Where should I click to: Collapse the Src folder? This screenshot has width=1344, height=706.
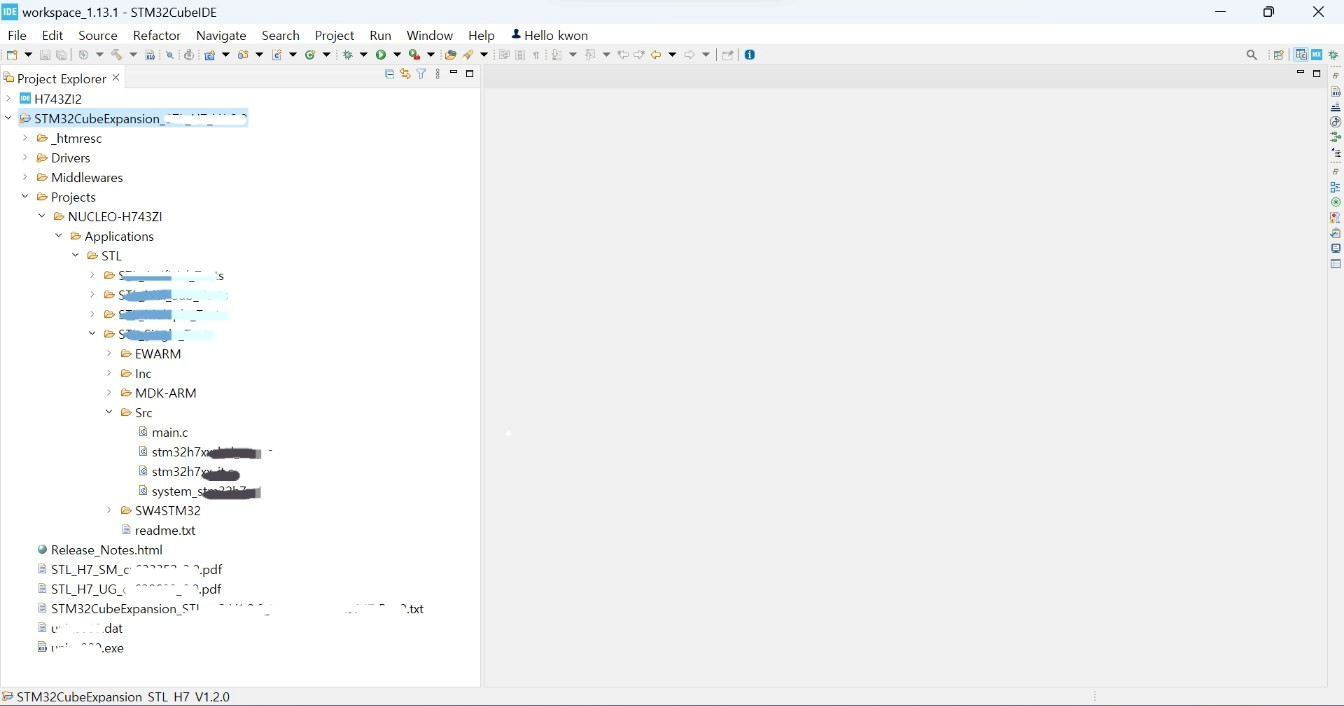(110, 413)
